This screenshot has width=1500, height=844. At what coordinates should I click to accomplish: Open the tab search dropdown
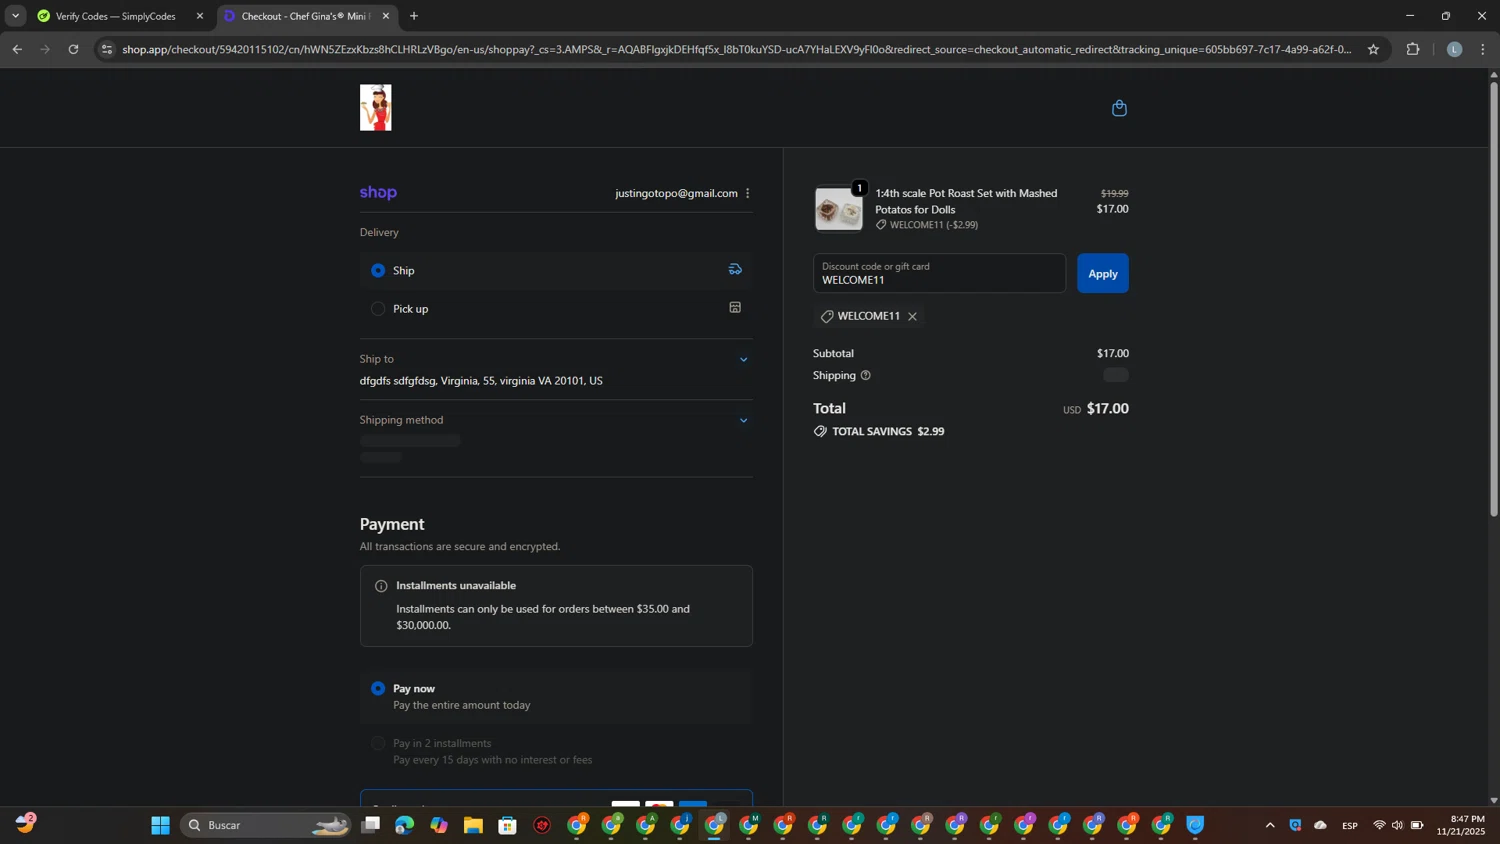point(15,16)
